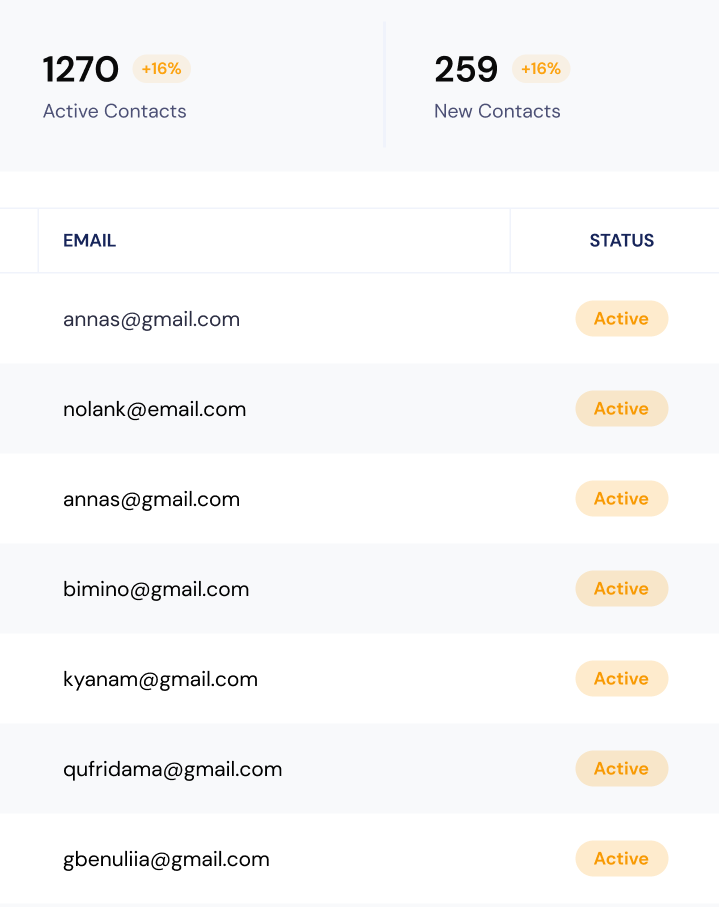The width and height of the screenshot is (719, 907).
Task: Select the gbenuliia@gmail.com contact
Action: (166, 859)
